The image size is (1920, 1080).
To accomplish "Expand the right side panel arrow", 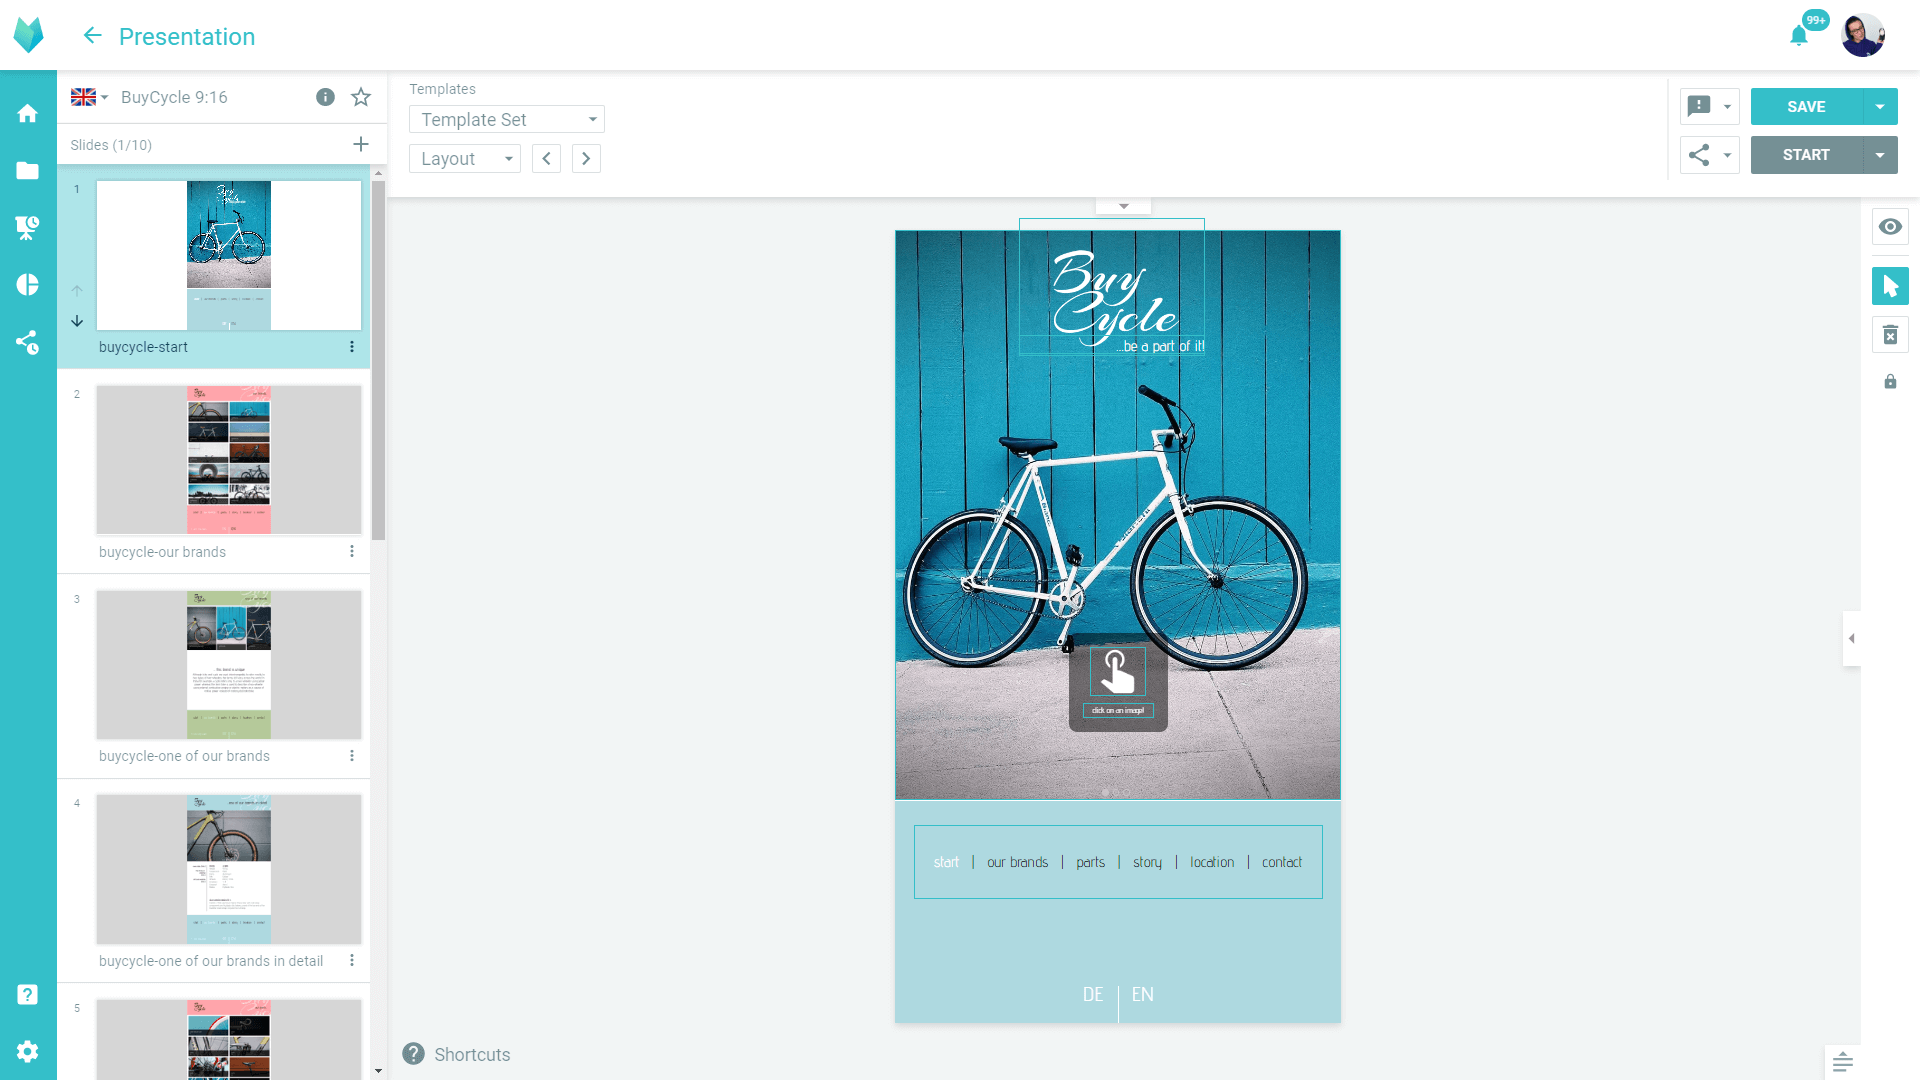I will pos(1852,638).
